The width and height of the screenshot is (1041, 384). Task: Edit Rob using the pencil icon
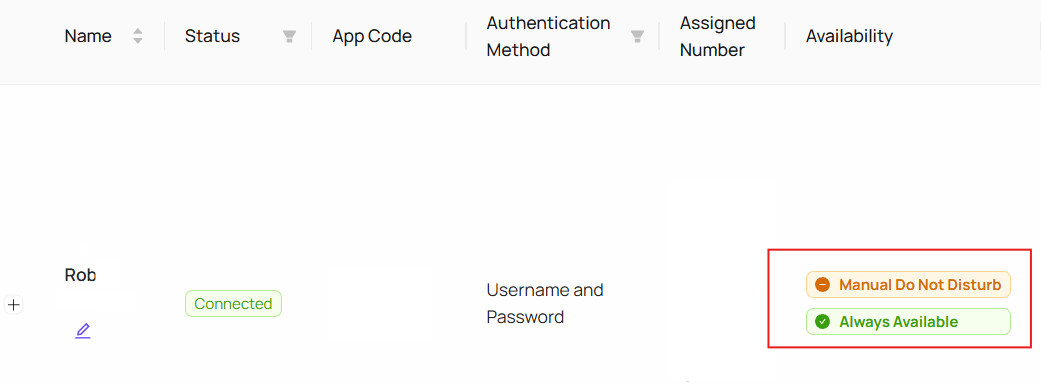click(82, 331)
